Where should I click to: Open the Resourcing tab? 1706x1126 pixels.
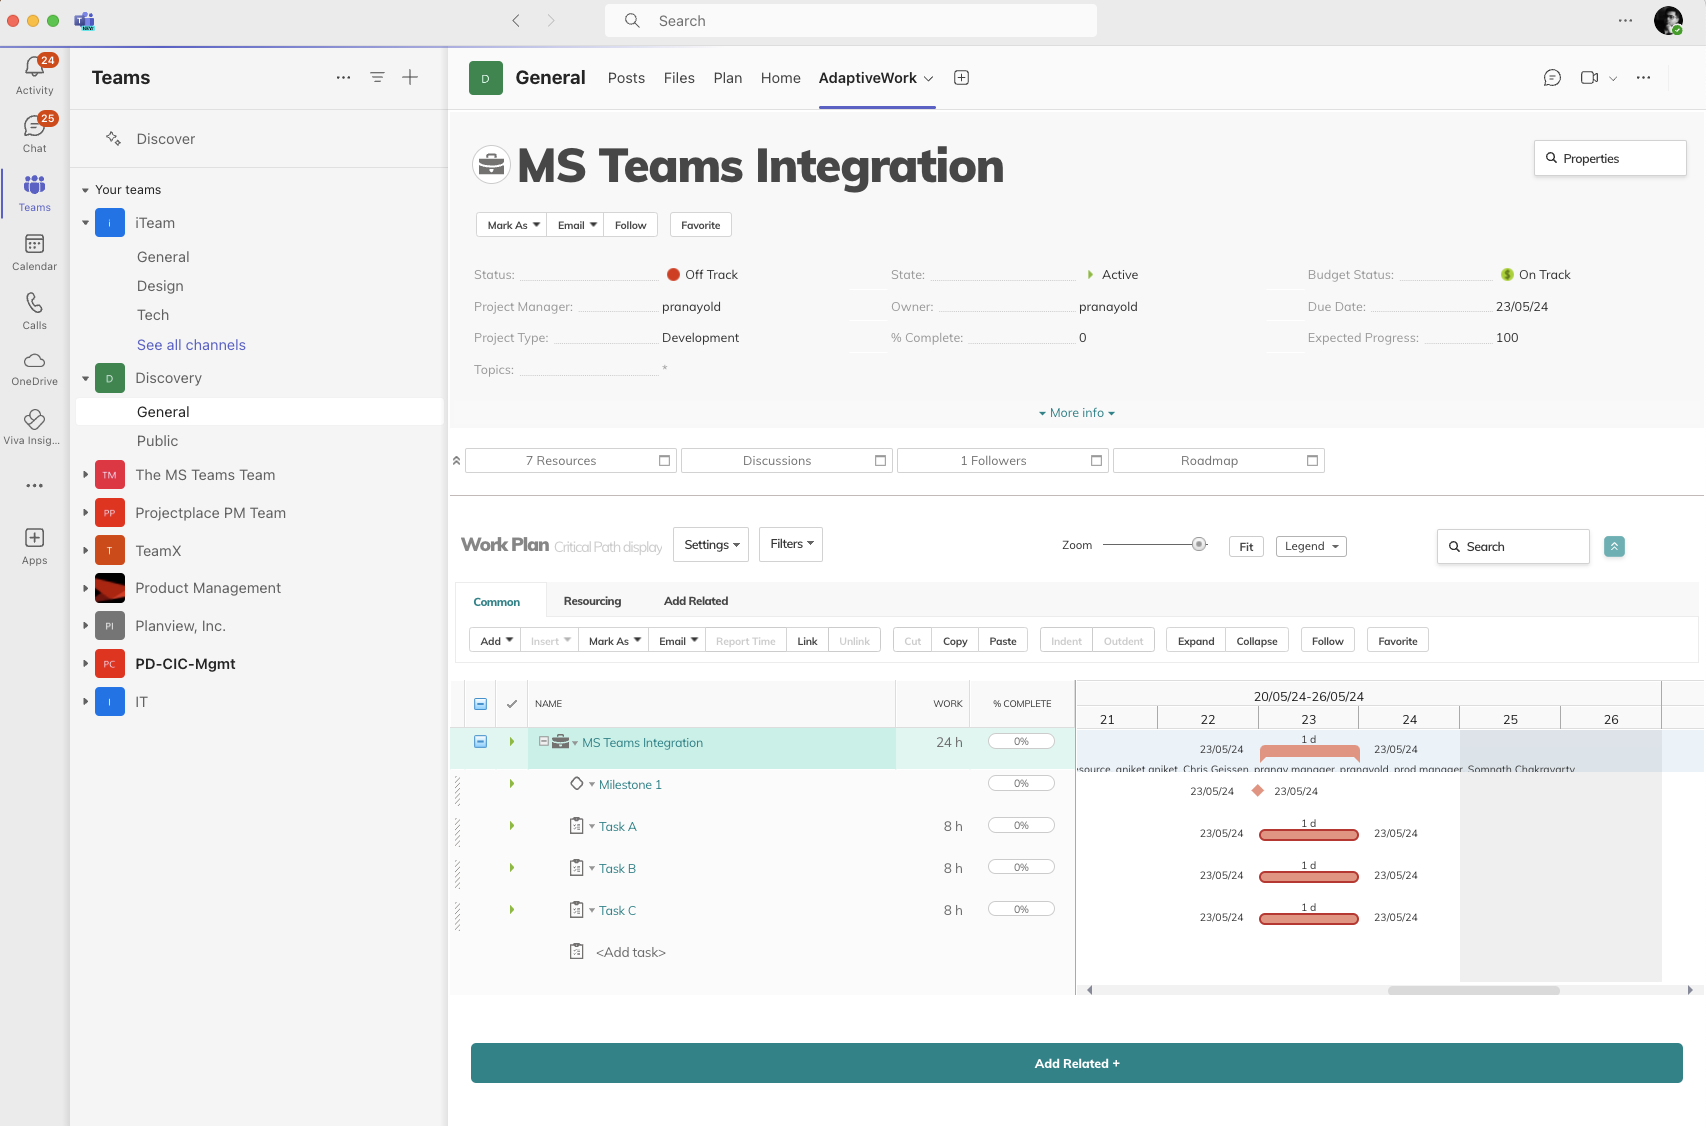(592, 601)
